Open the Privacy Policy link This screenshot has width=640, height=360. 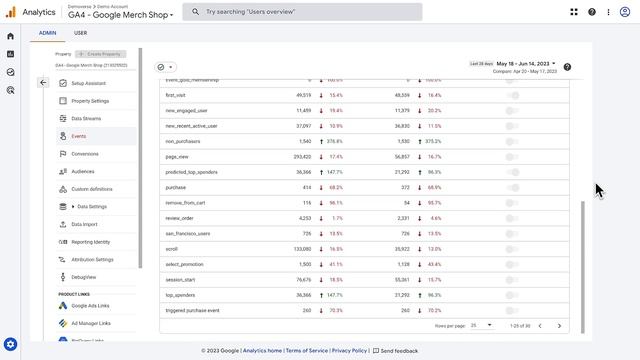click(x=349, y=351)
